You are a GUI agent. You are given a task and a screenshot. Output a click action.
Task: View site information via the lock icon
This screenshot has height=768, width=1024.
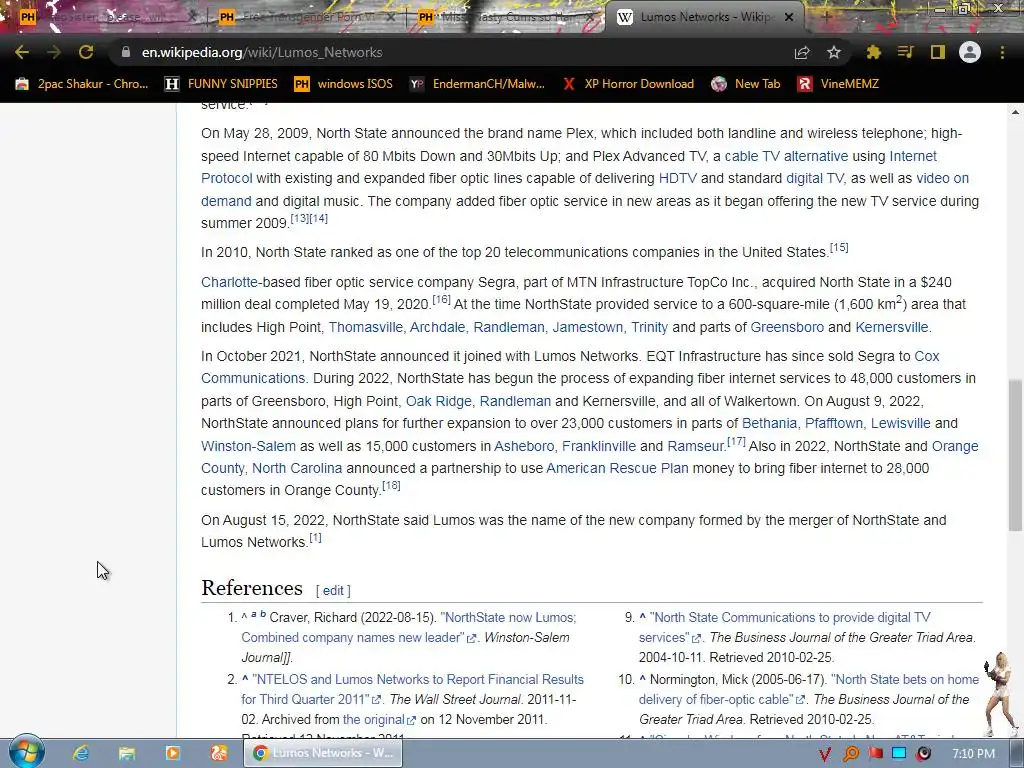(x=126, y=52)
